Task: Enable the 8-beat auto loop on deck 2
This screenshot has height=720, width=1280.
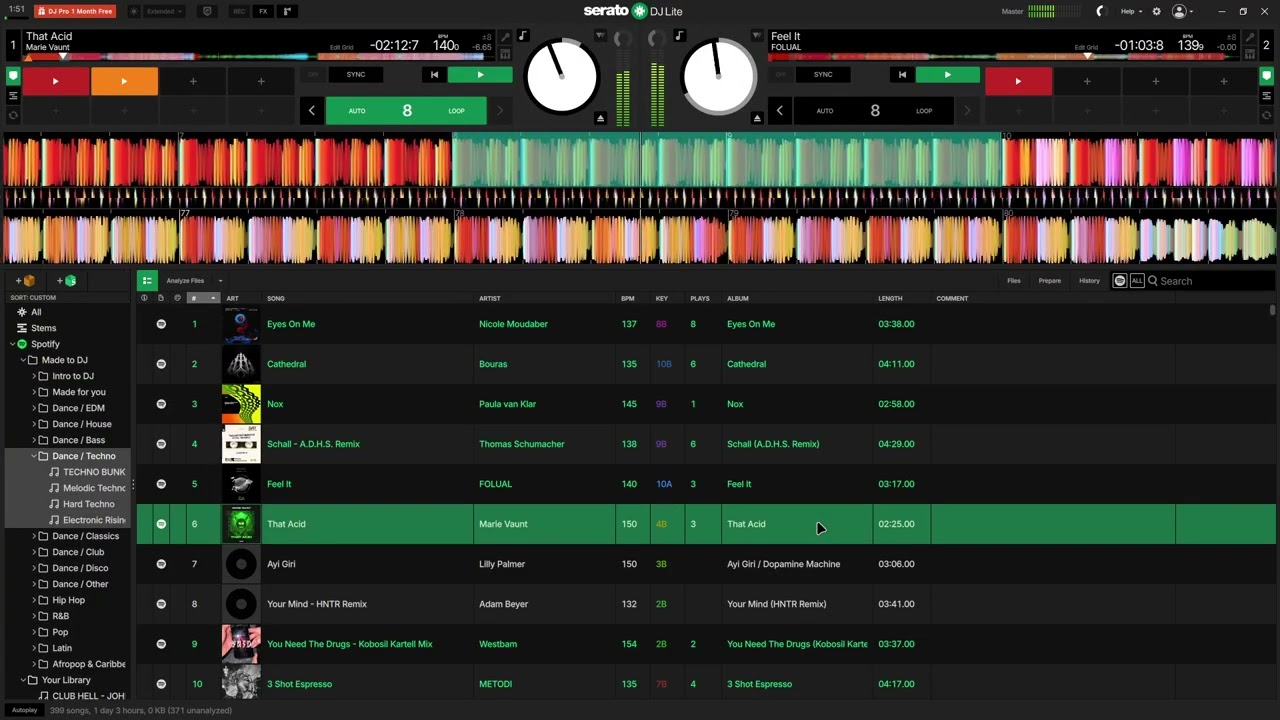Action: [875, 111]
